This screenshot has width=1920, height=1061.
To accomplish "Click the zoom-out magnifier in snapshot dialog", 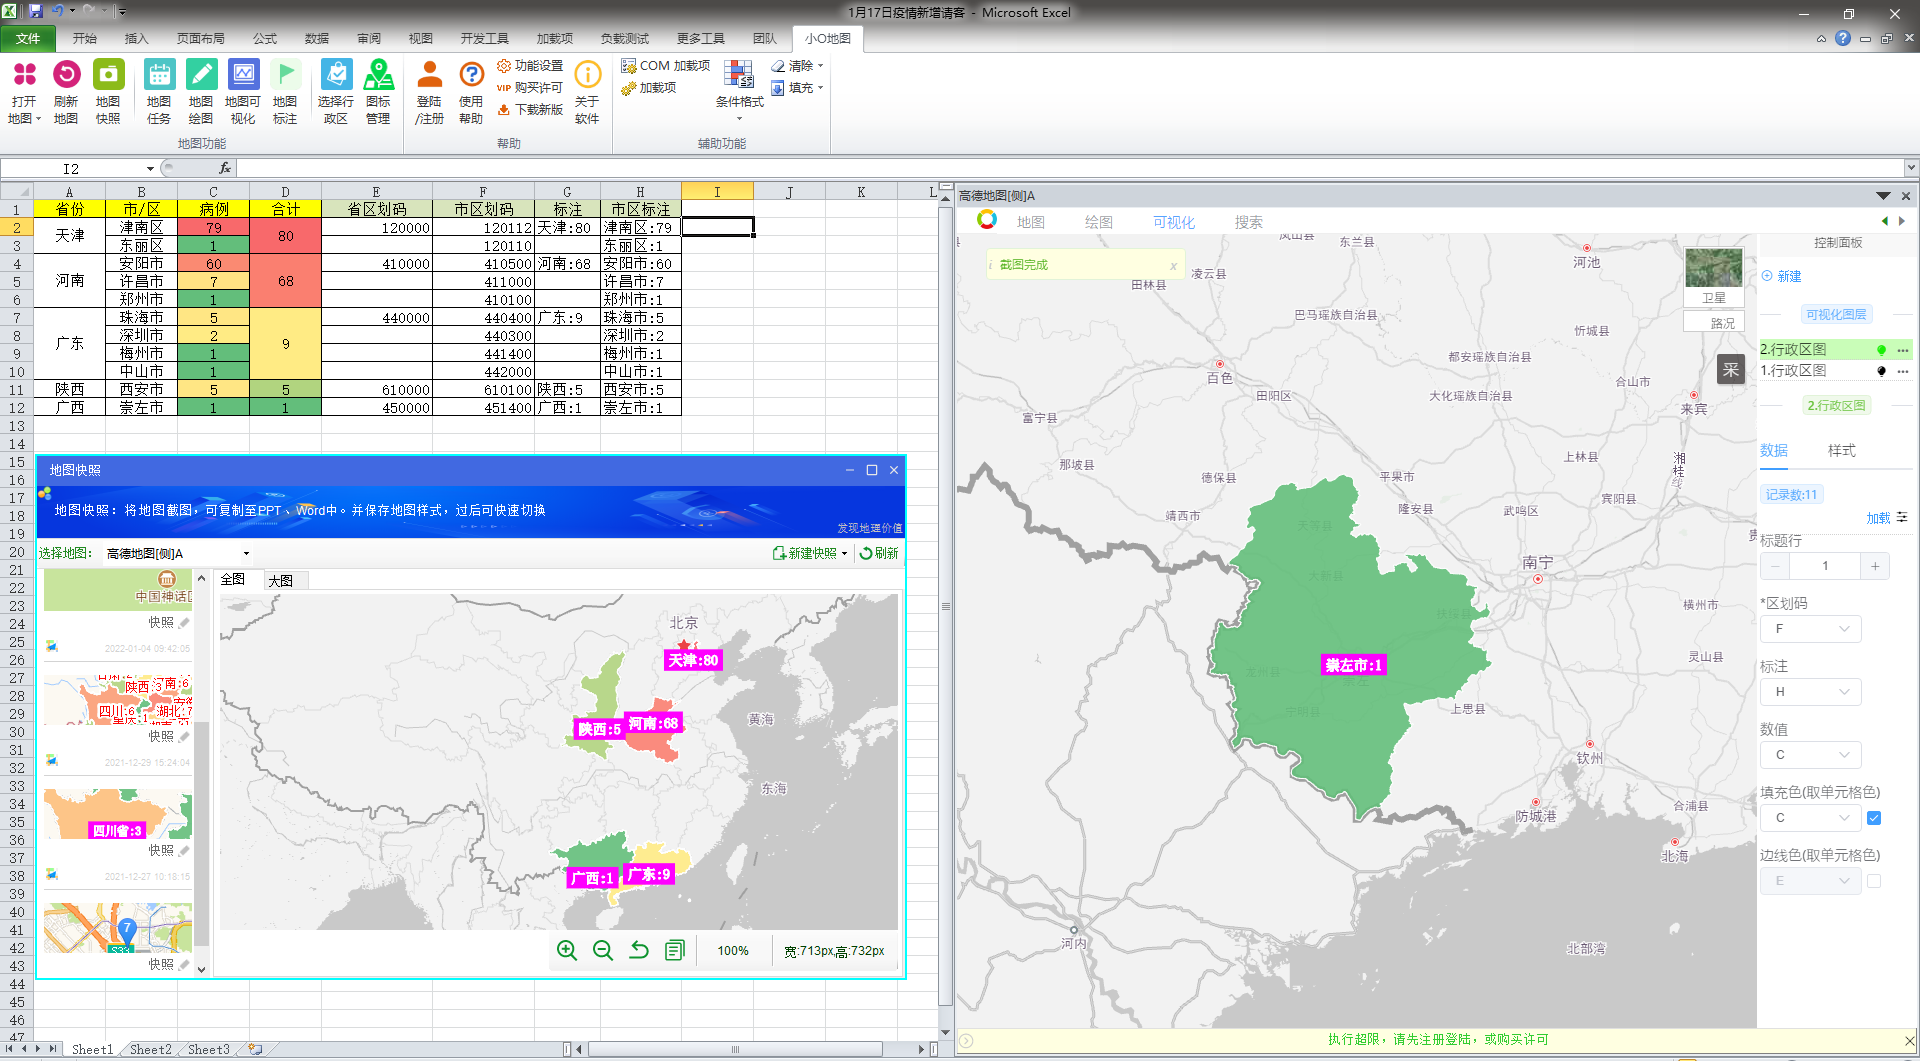I will (x=603, y=950).
